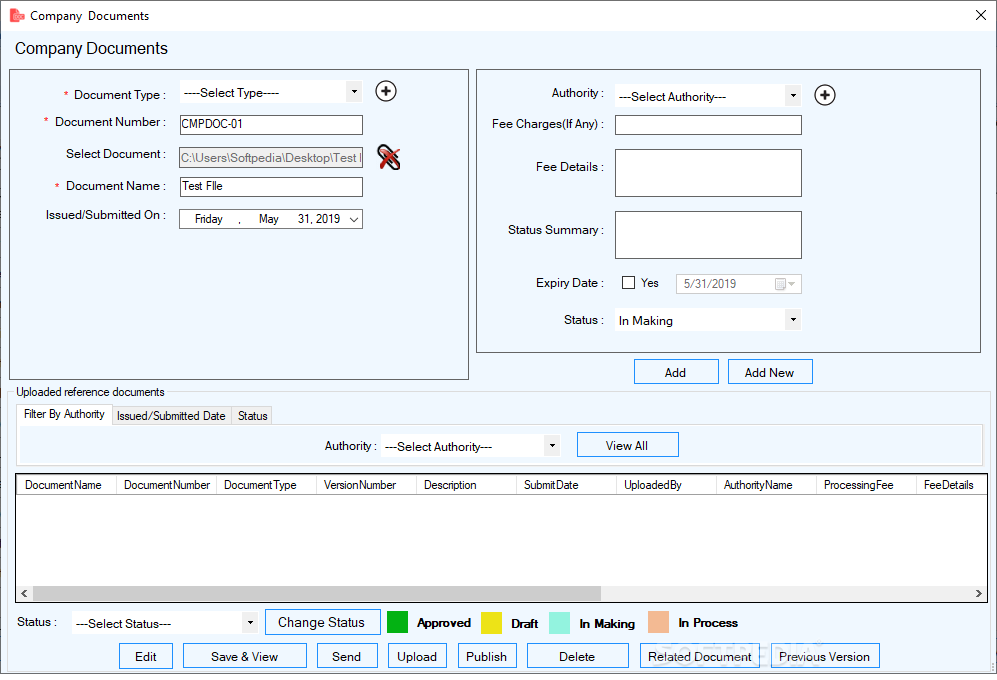Click the Document Number input field
997x680 pixels.
271,125
